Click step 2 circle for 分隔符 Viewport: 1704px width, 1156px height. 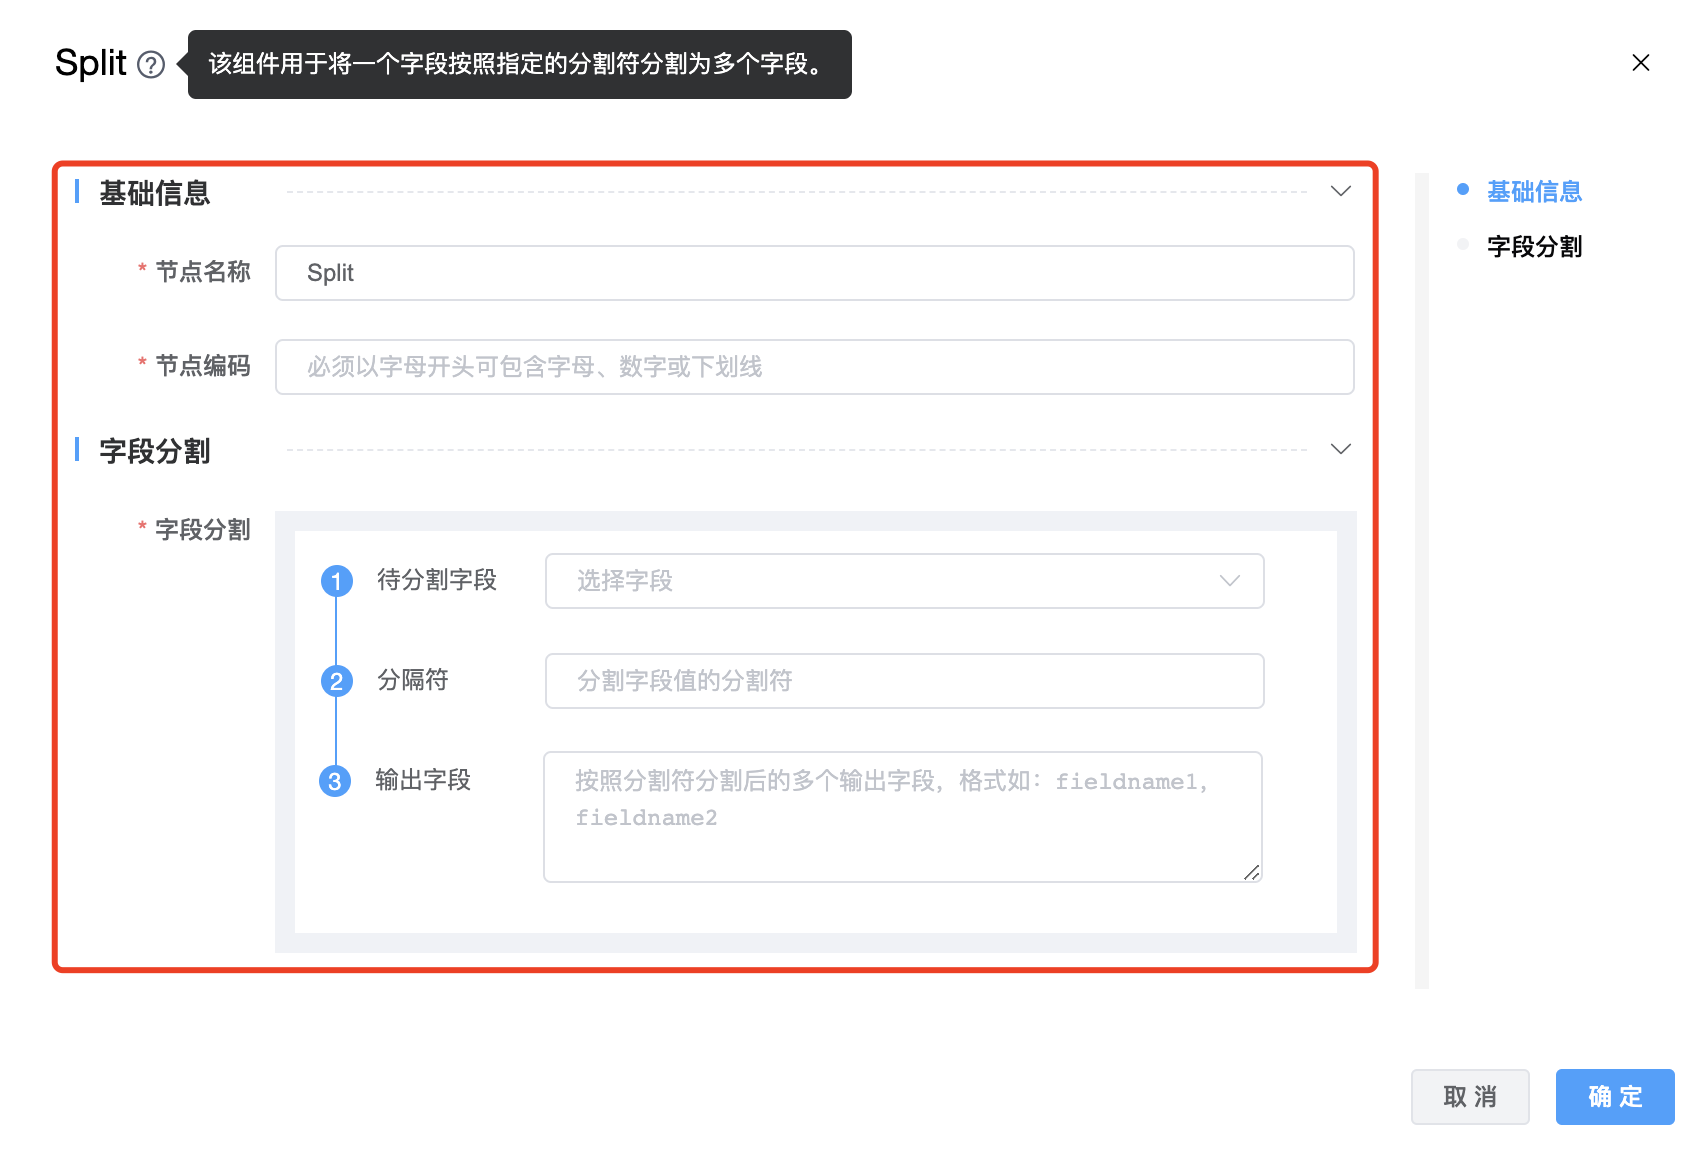tap(336, 681)
